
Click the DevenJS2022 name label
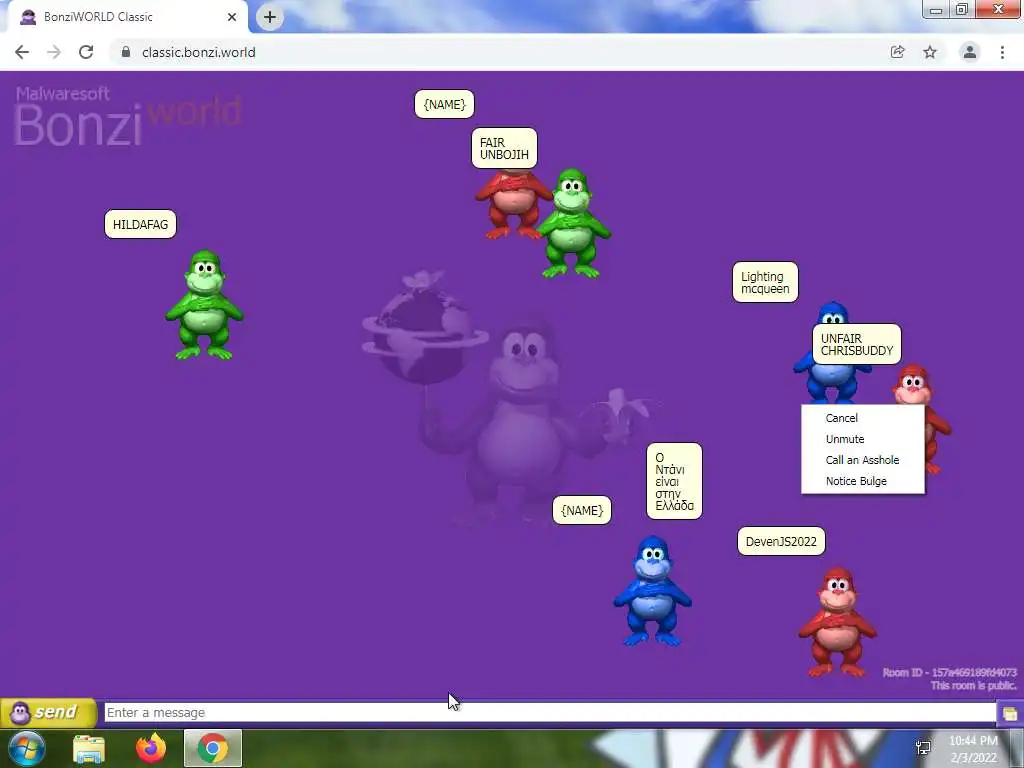[x=781, y=541]
